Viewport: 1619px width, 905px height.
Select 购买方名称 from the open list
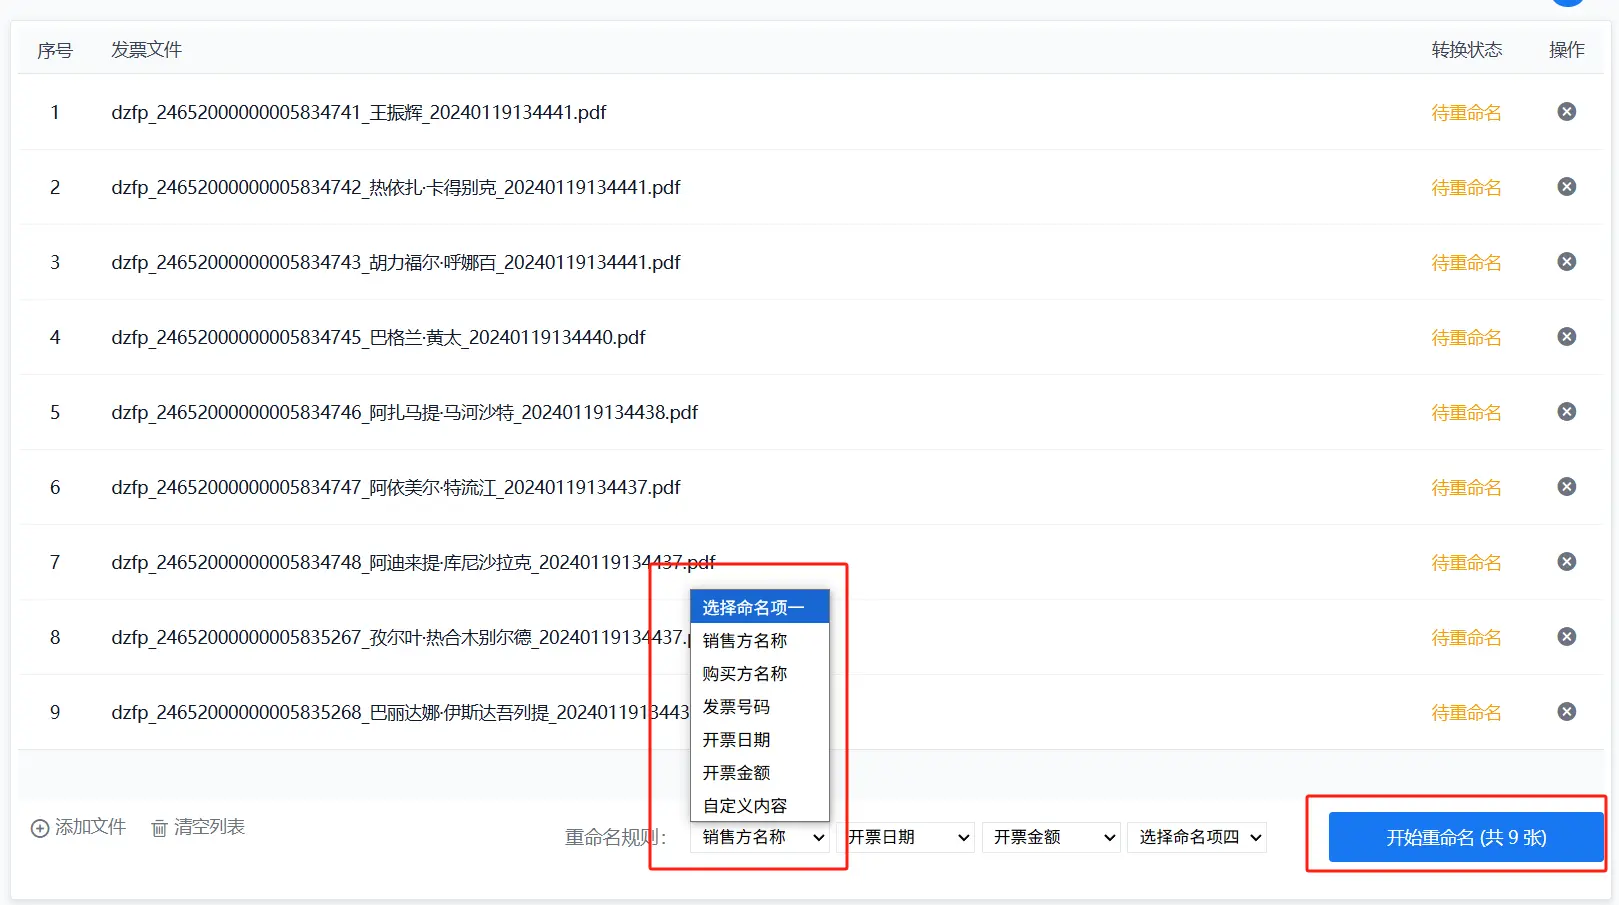pyautogui.click(x=745, y=674)
